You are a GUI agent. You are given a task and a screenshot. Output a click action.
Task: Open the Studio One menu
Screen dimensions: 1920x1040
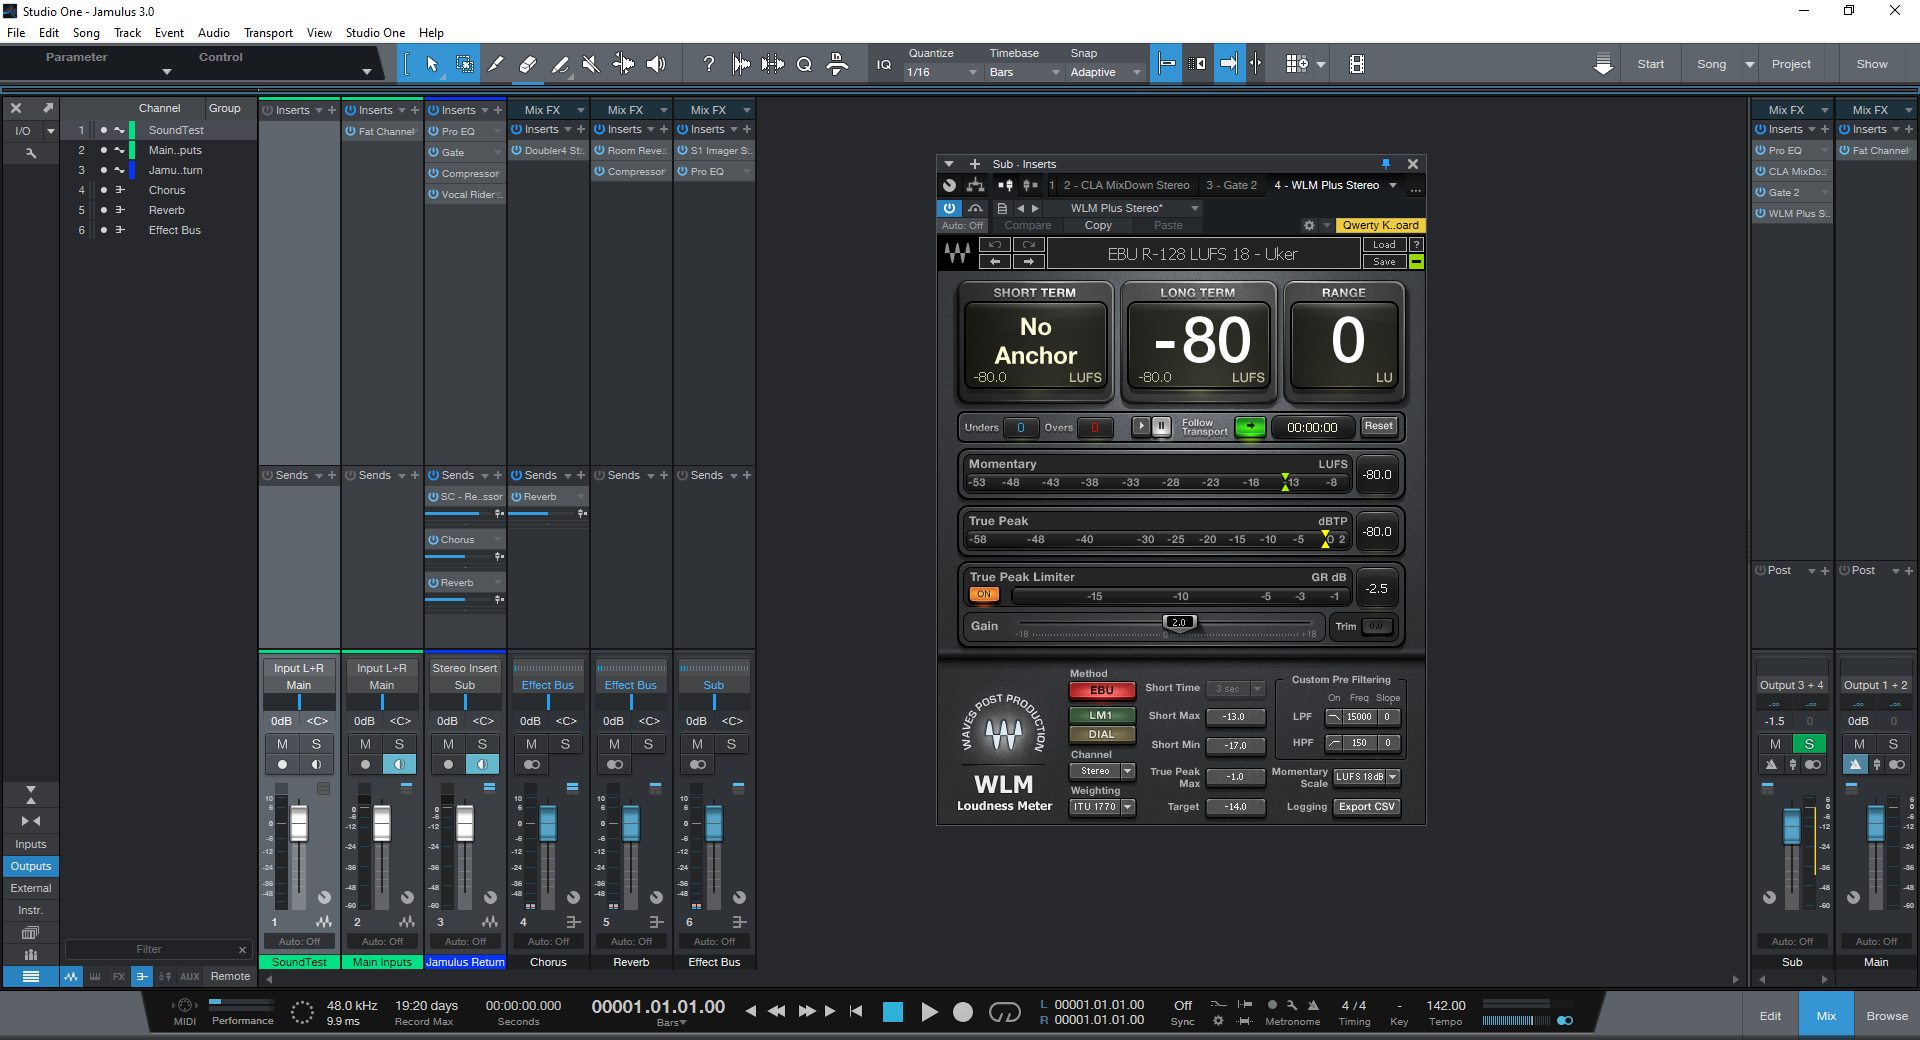pos(375,33)
